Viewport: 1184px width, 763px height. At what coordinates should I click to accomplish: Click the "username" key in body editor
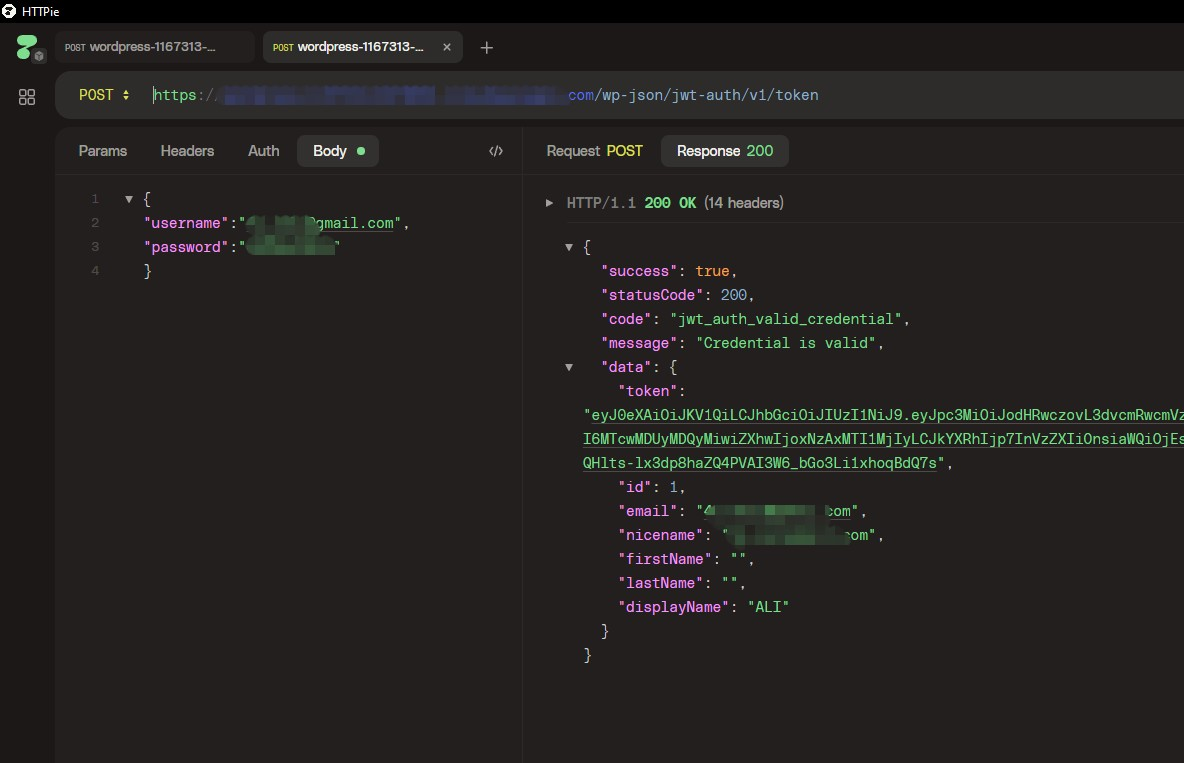[x=186, y=224]
